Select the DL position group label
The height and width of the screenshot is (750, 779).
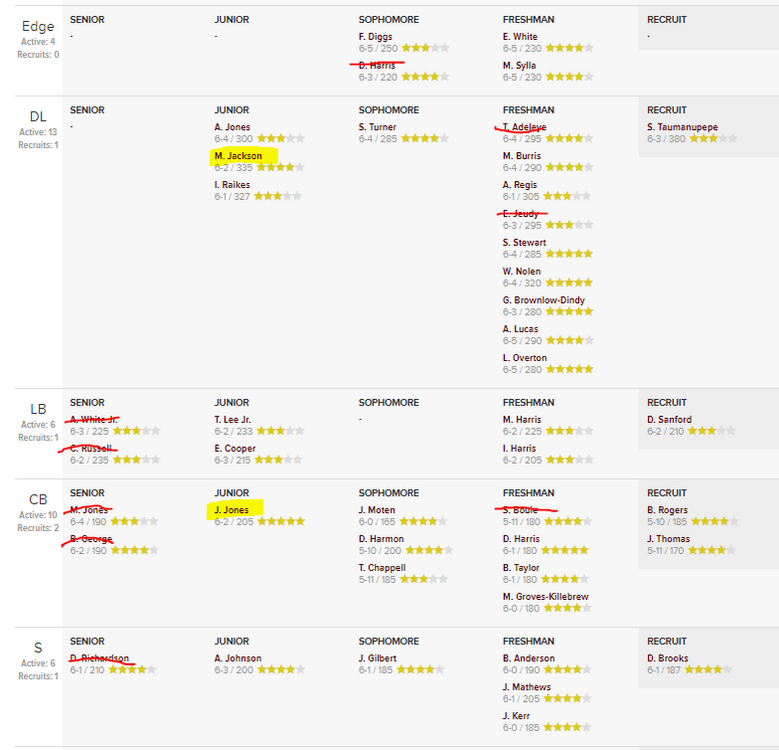pyautogui.click(x=38, y=117)
